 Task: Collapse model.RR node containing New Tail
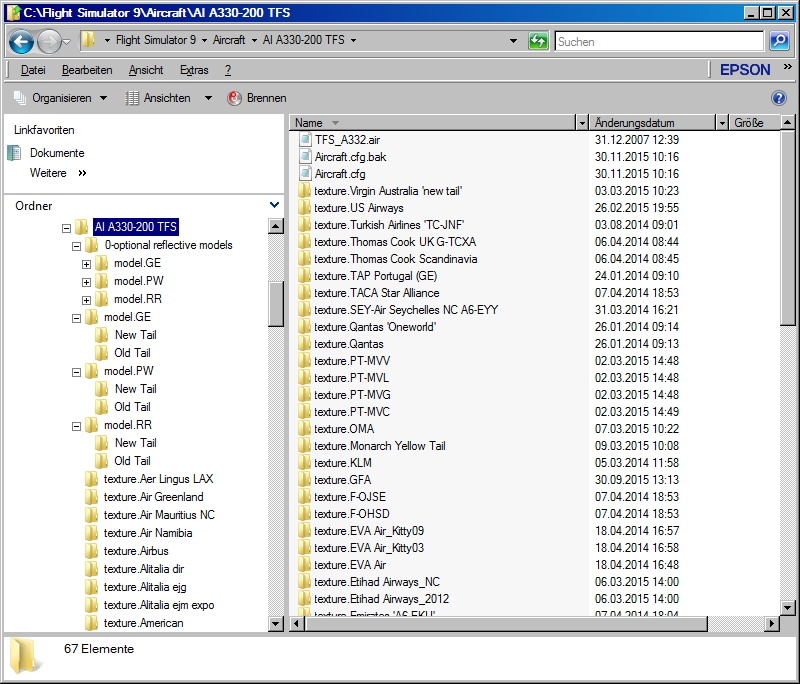(x=77, y=426)
